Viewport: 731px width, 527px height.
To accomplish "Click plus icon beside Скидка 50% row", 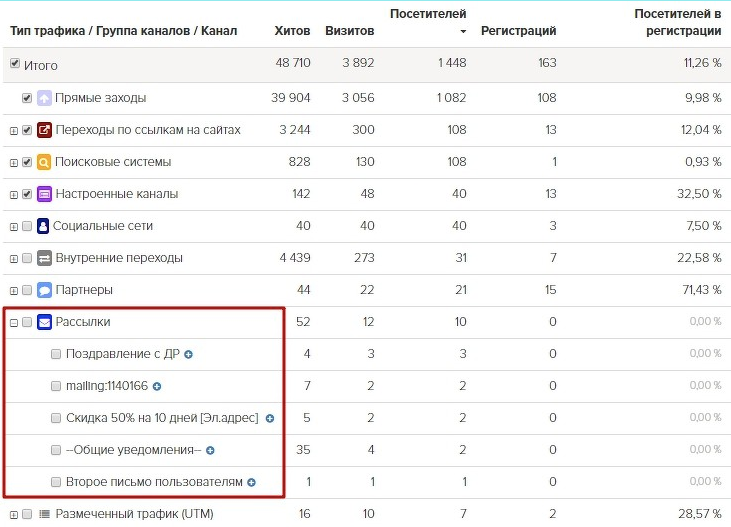I will [270, 418].
